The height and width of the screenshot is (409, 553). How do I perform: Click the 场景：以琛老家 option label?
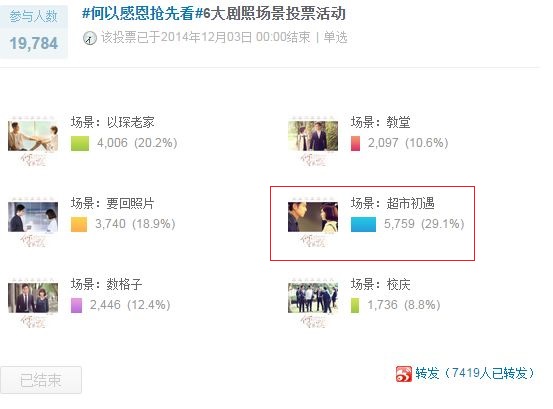113,122
